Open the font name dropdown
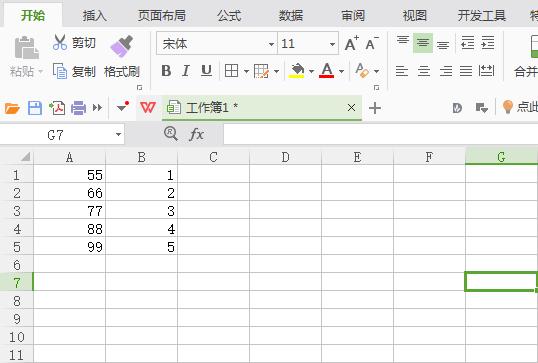 (271, 44)
